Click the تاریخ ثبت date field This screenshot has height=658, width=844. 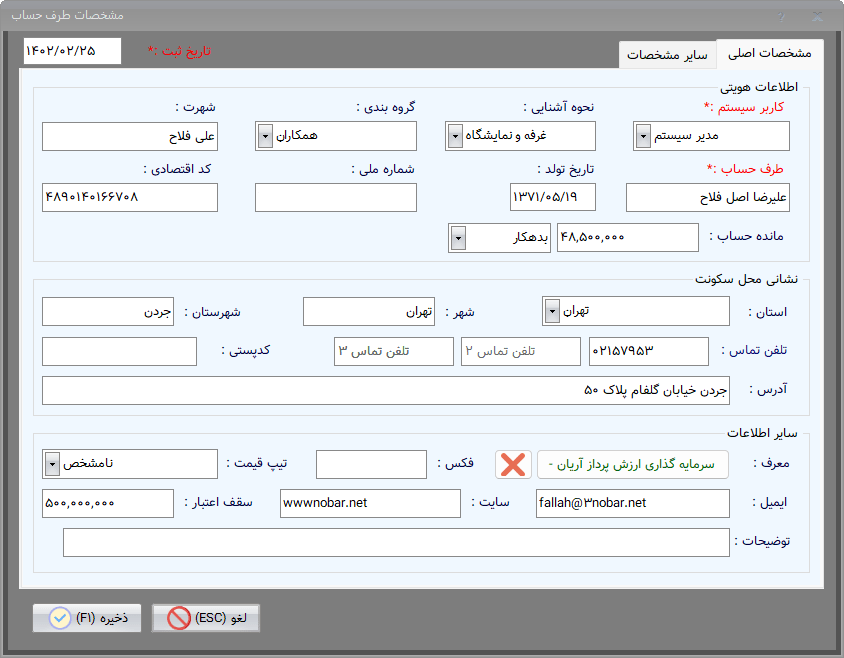pyautogui.click(x=72, y=51)
